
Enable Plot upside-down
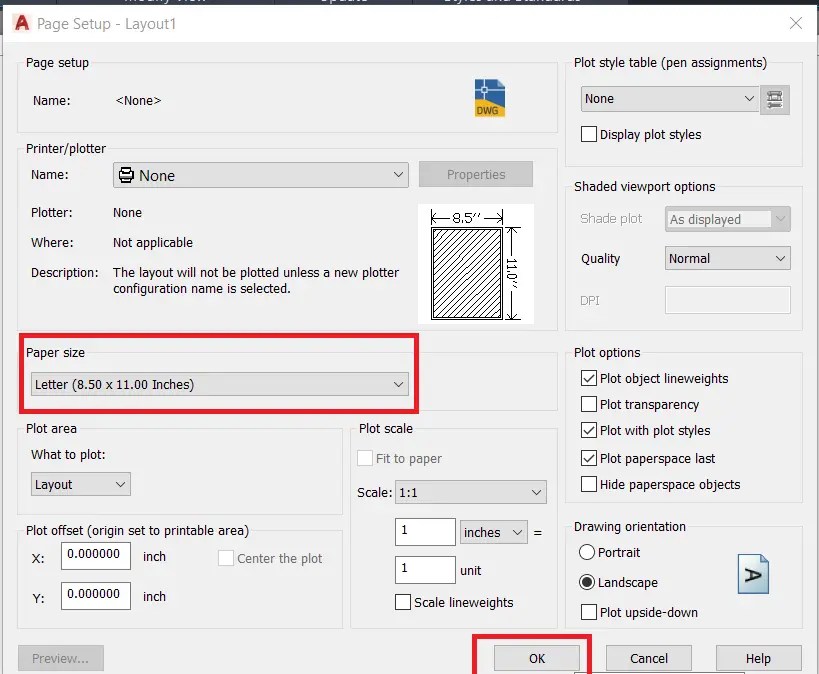(x=589, y=612)
